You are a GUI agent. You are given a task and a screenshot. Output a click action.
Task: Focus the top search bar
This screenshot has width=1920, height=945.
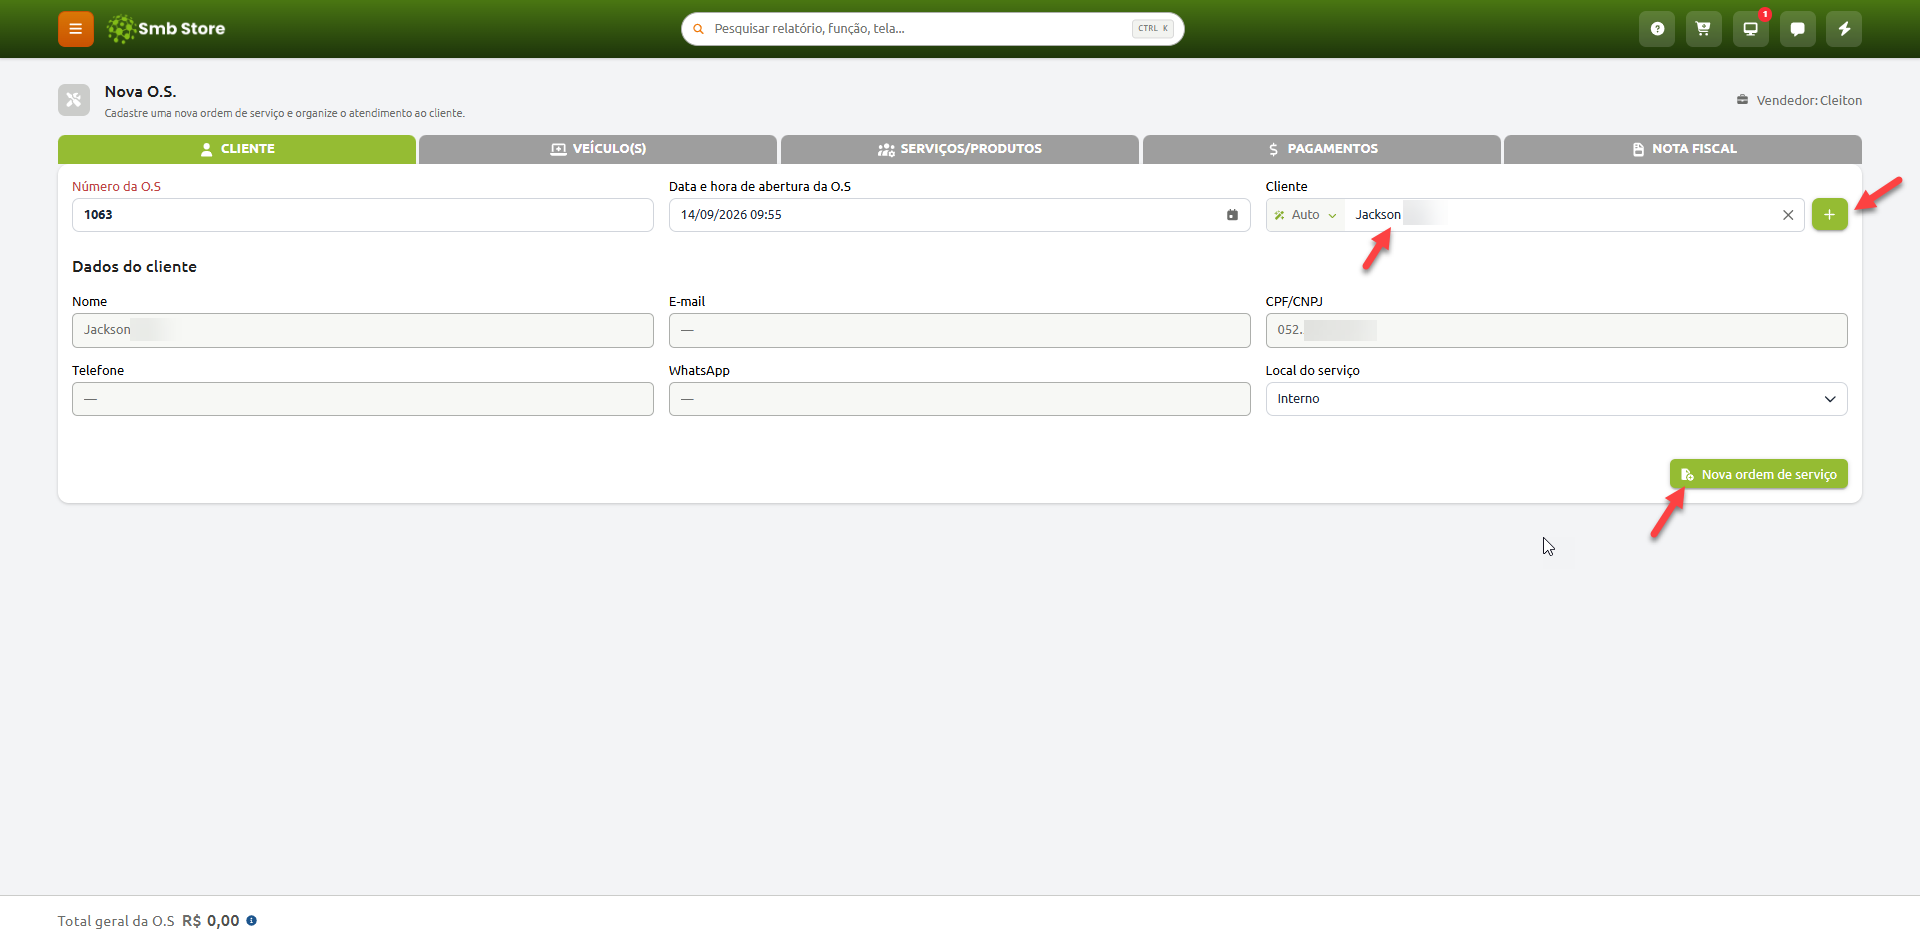pyautogui.click(x=932, y=29)
